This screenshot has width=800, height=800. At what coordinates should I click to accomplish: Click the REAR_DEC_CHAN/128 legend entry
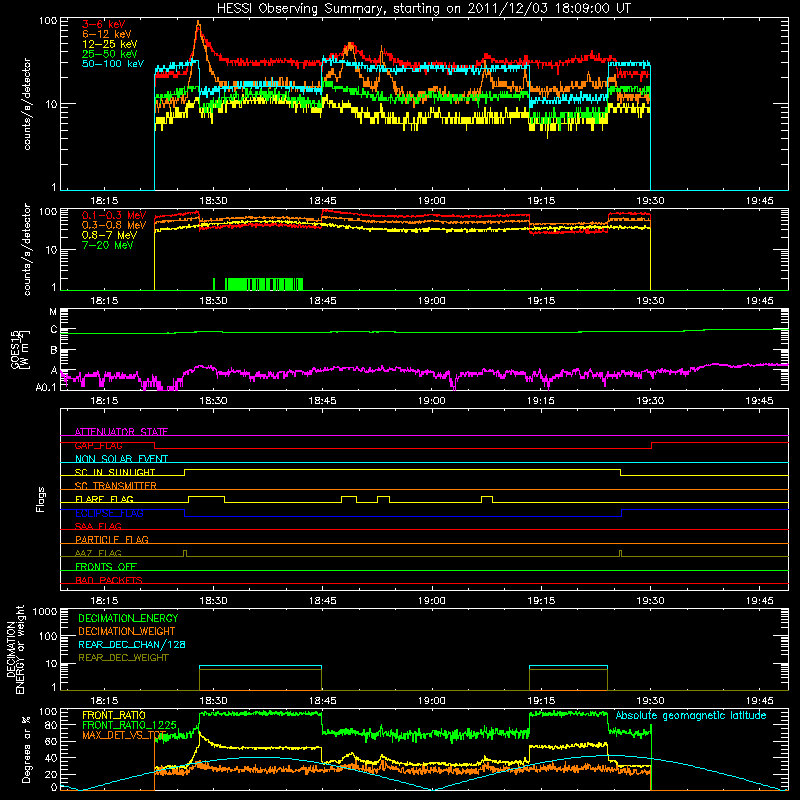(132, 644)
